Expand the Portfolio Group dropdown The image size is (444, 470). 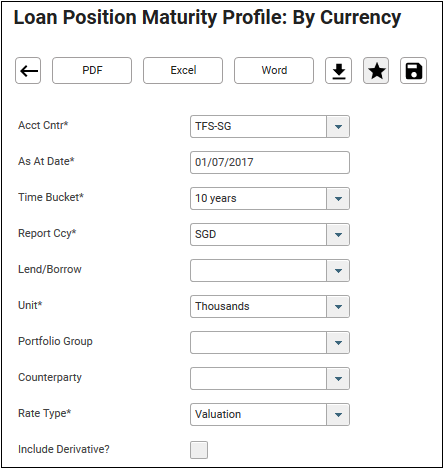[338, 343]
